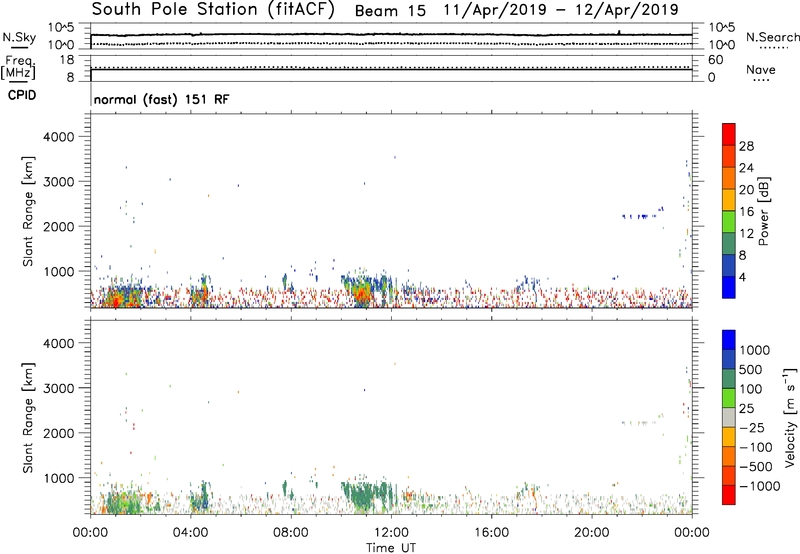The height and width of the screenshot is (554, 800).
Task: Click the "-100" label on velocity colorbar
Action: tap(756, 447)
